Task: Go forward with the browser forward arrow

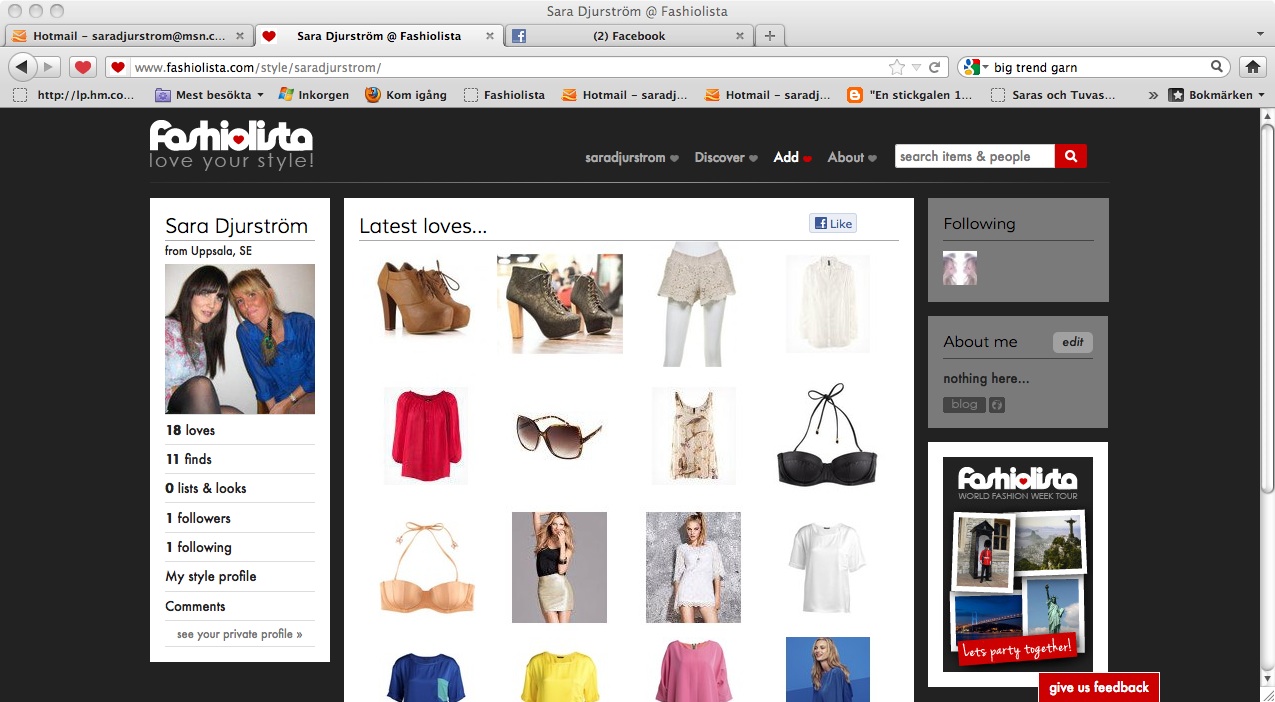Action: point(49,67)
